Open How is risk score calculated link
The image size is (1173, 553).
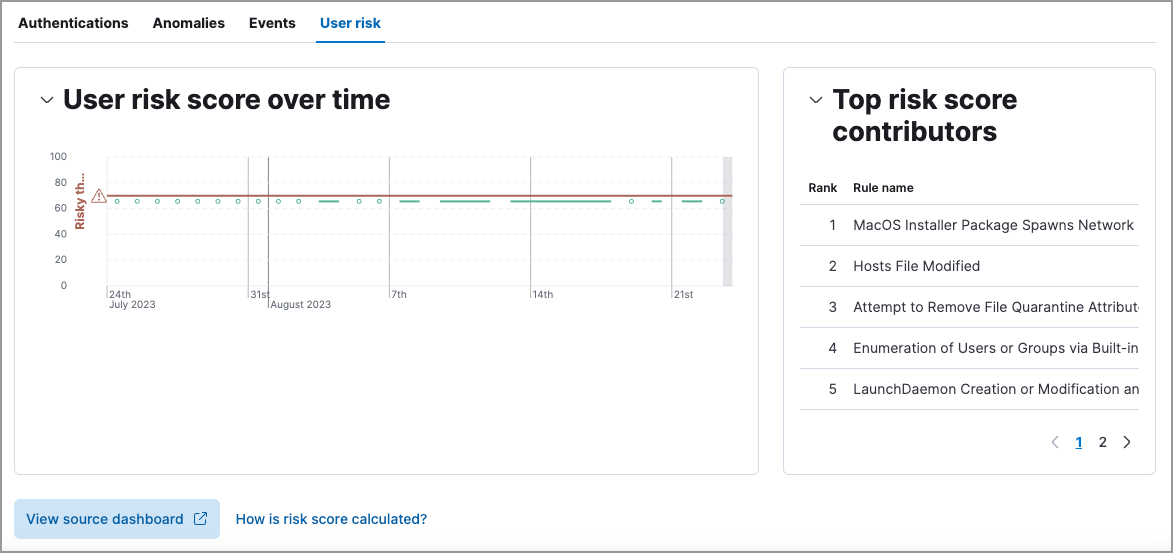pyautogui.click(x=331, y=519)
